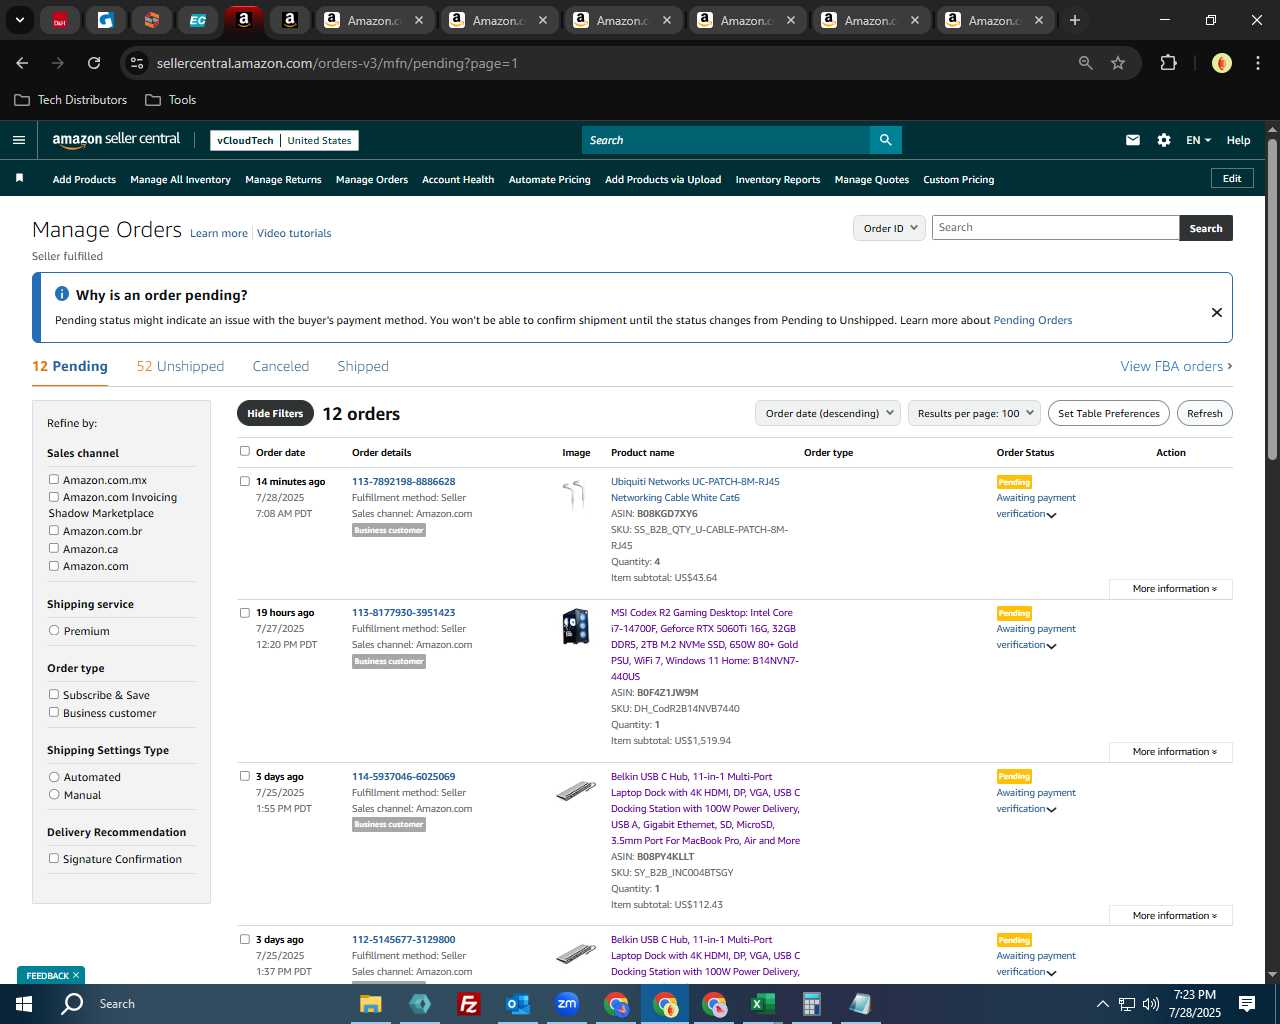Viewport: 1280px width, 1024px height.
Task: Click the zoom magnifier icon in address bar
Action: click(1085, 63)
